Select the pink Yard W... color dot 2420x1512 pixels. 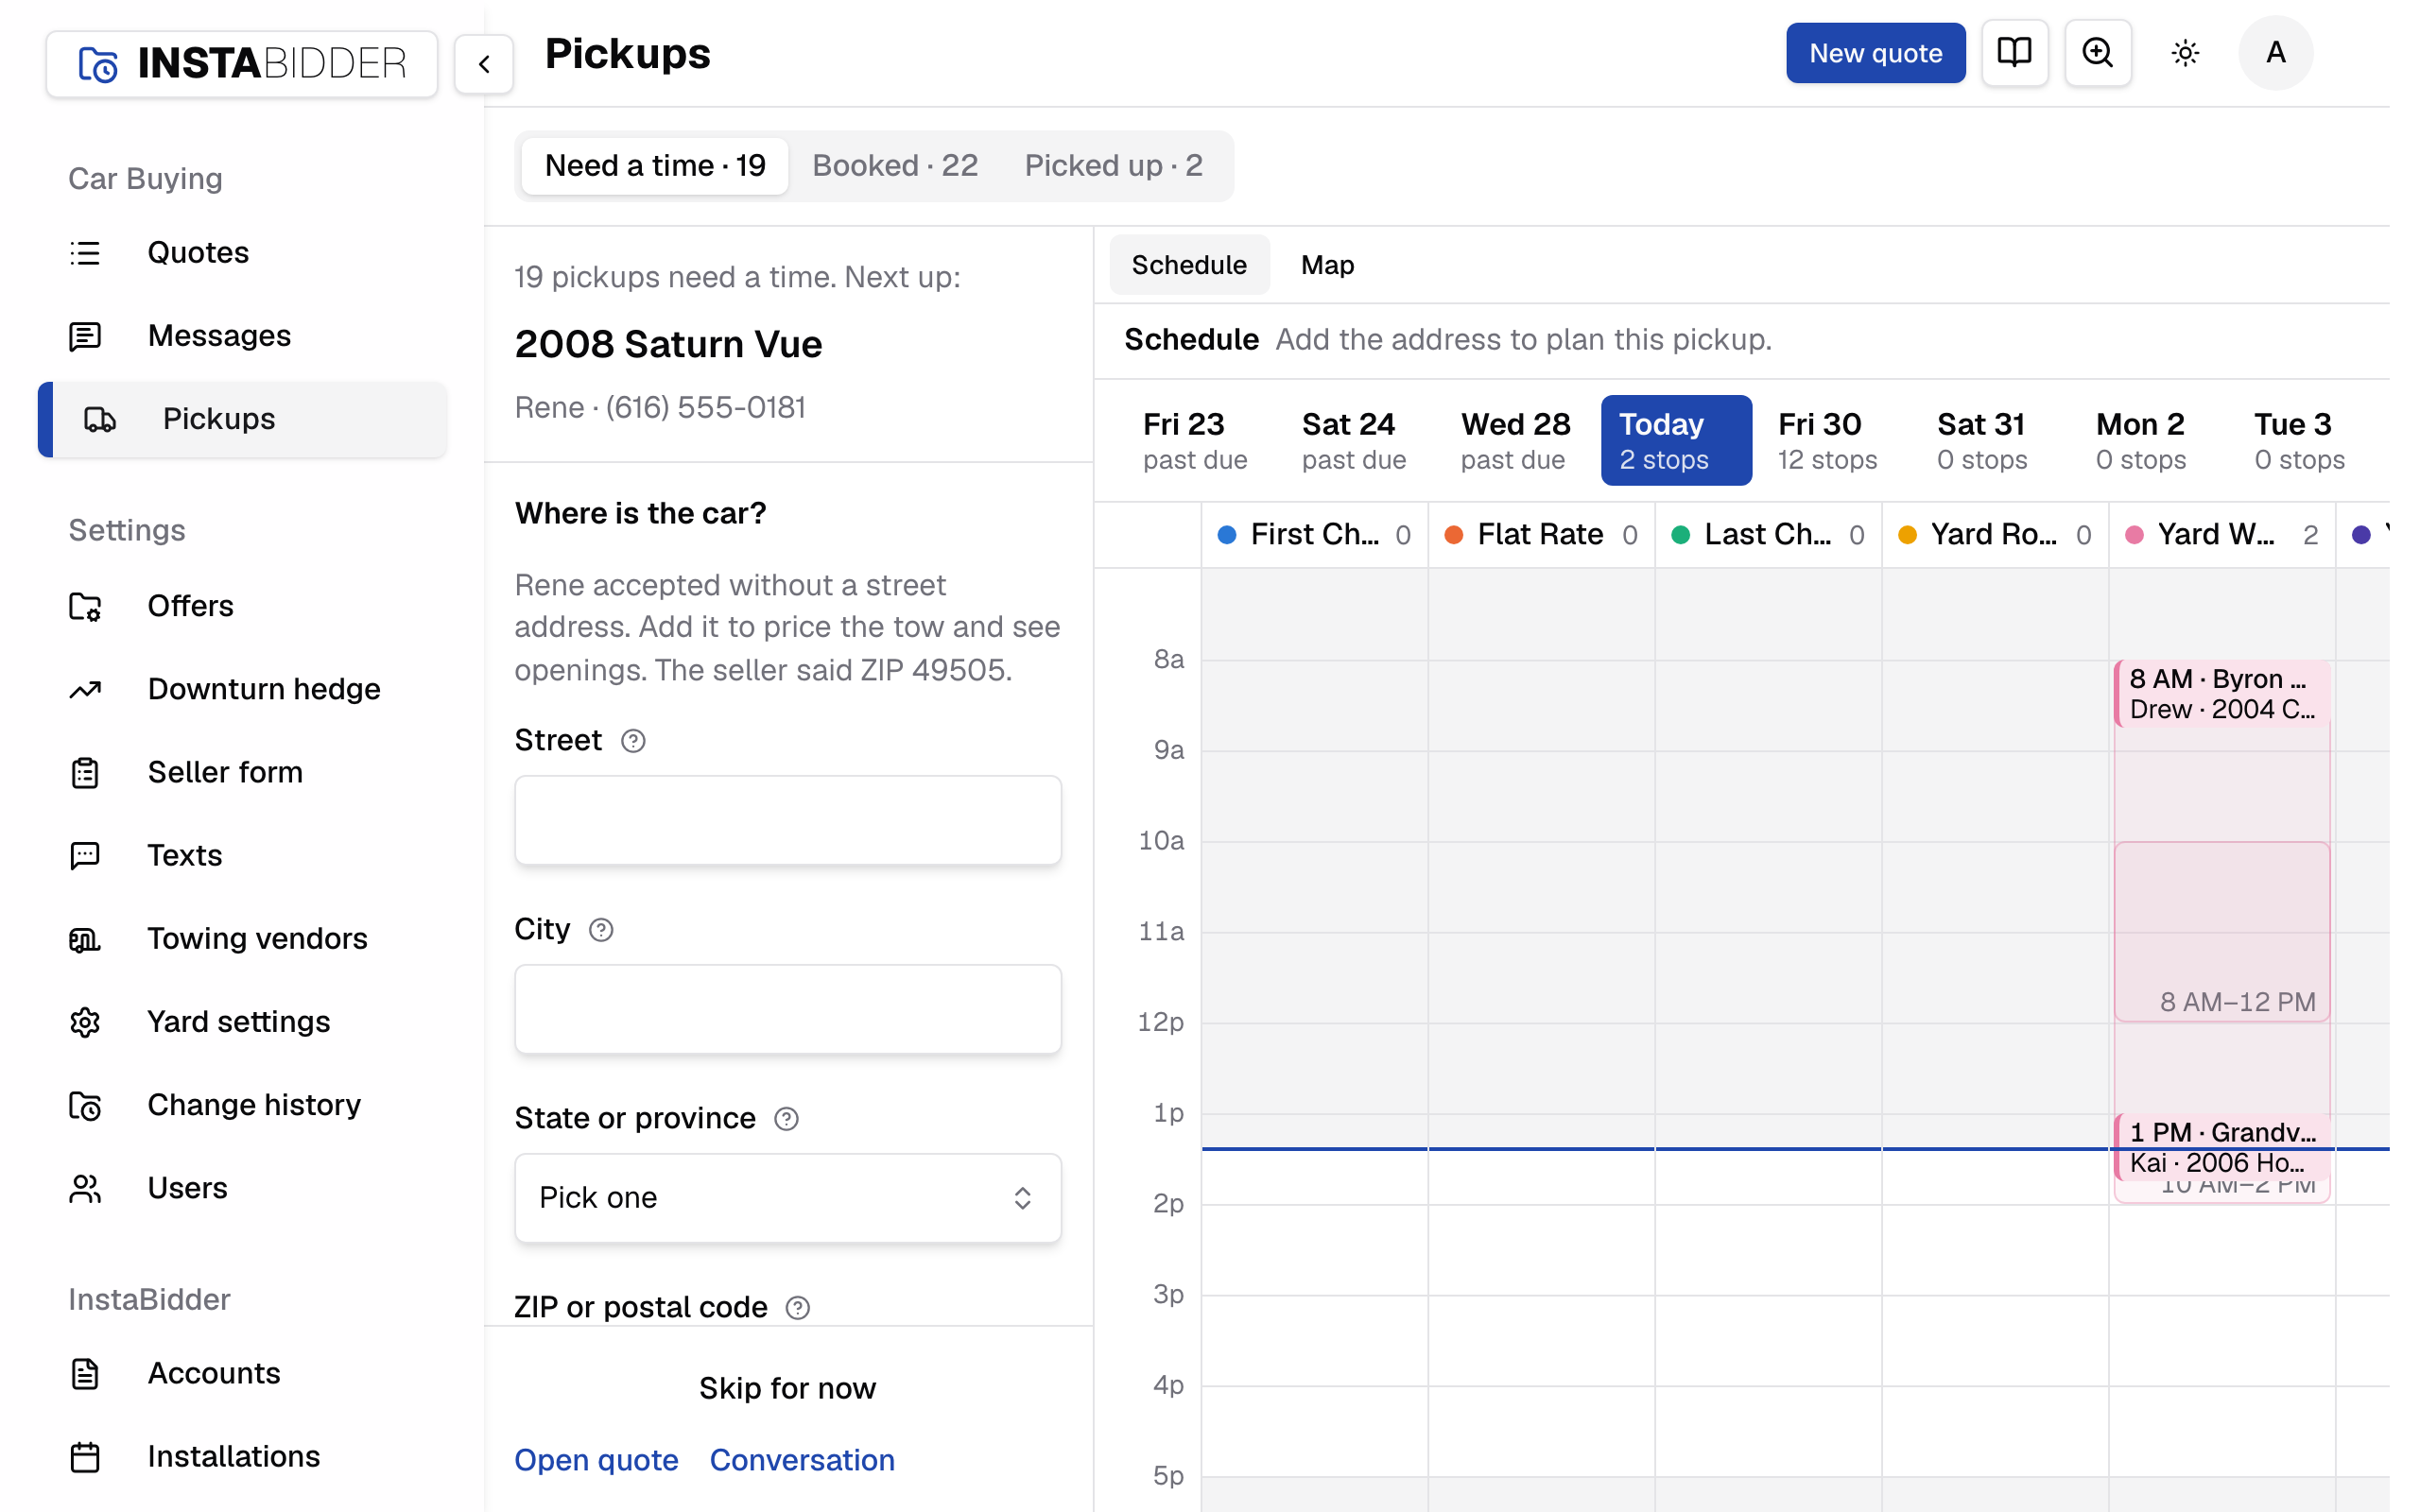click(2134, 535)
